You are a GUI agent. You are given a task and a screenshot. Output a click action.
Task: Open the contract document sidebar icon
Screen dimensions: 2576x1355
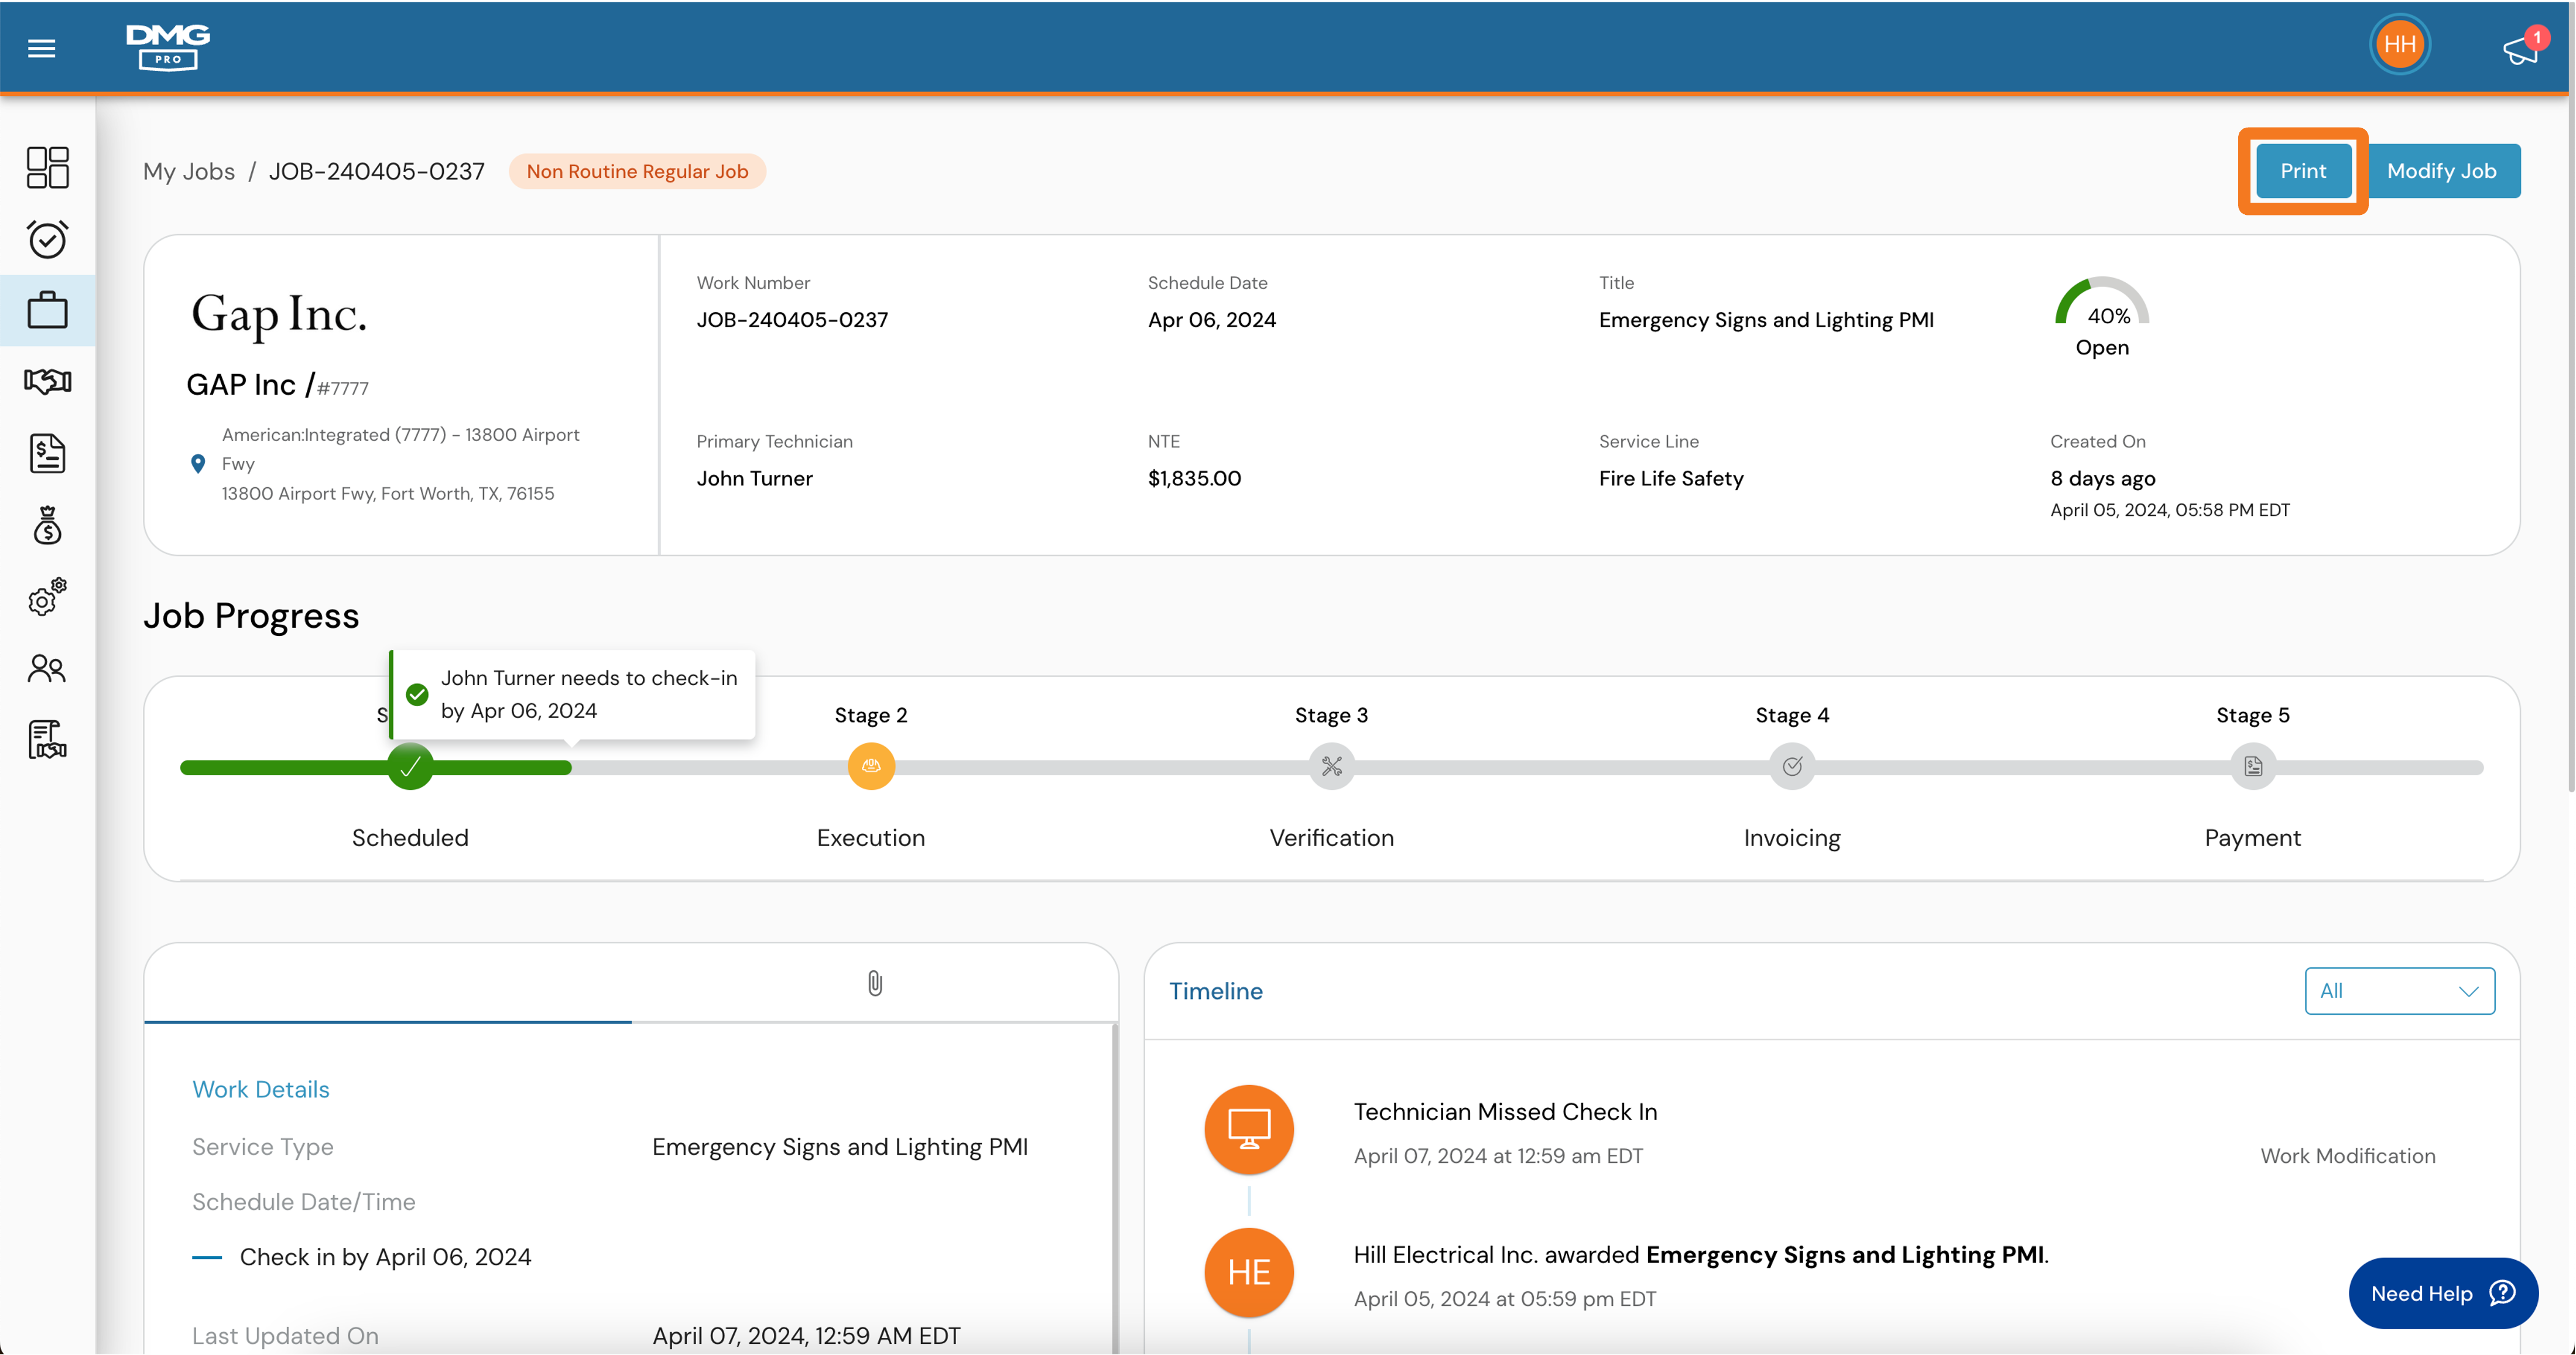[x=47, y=740]
